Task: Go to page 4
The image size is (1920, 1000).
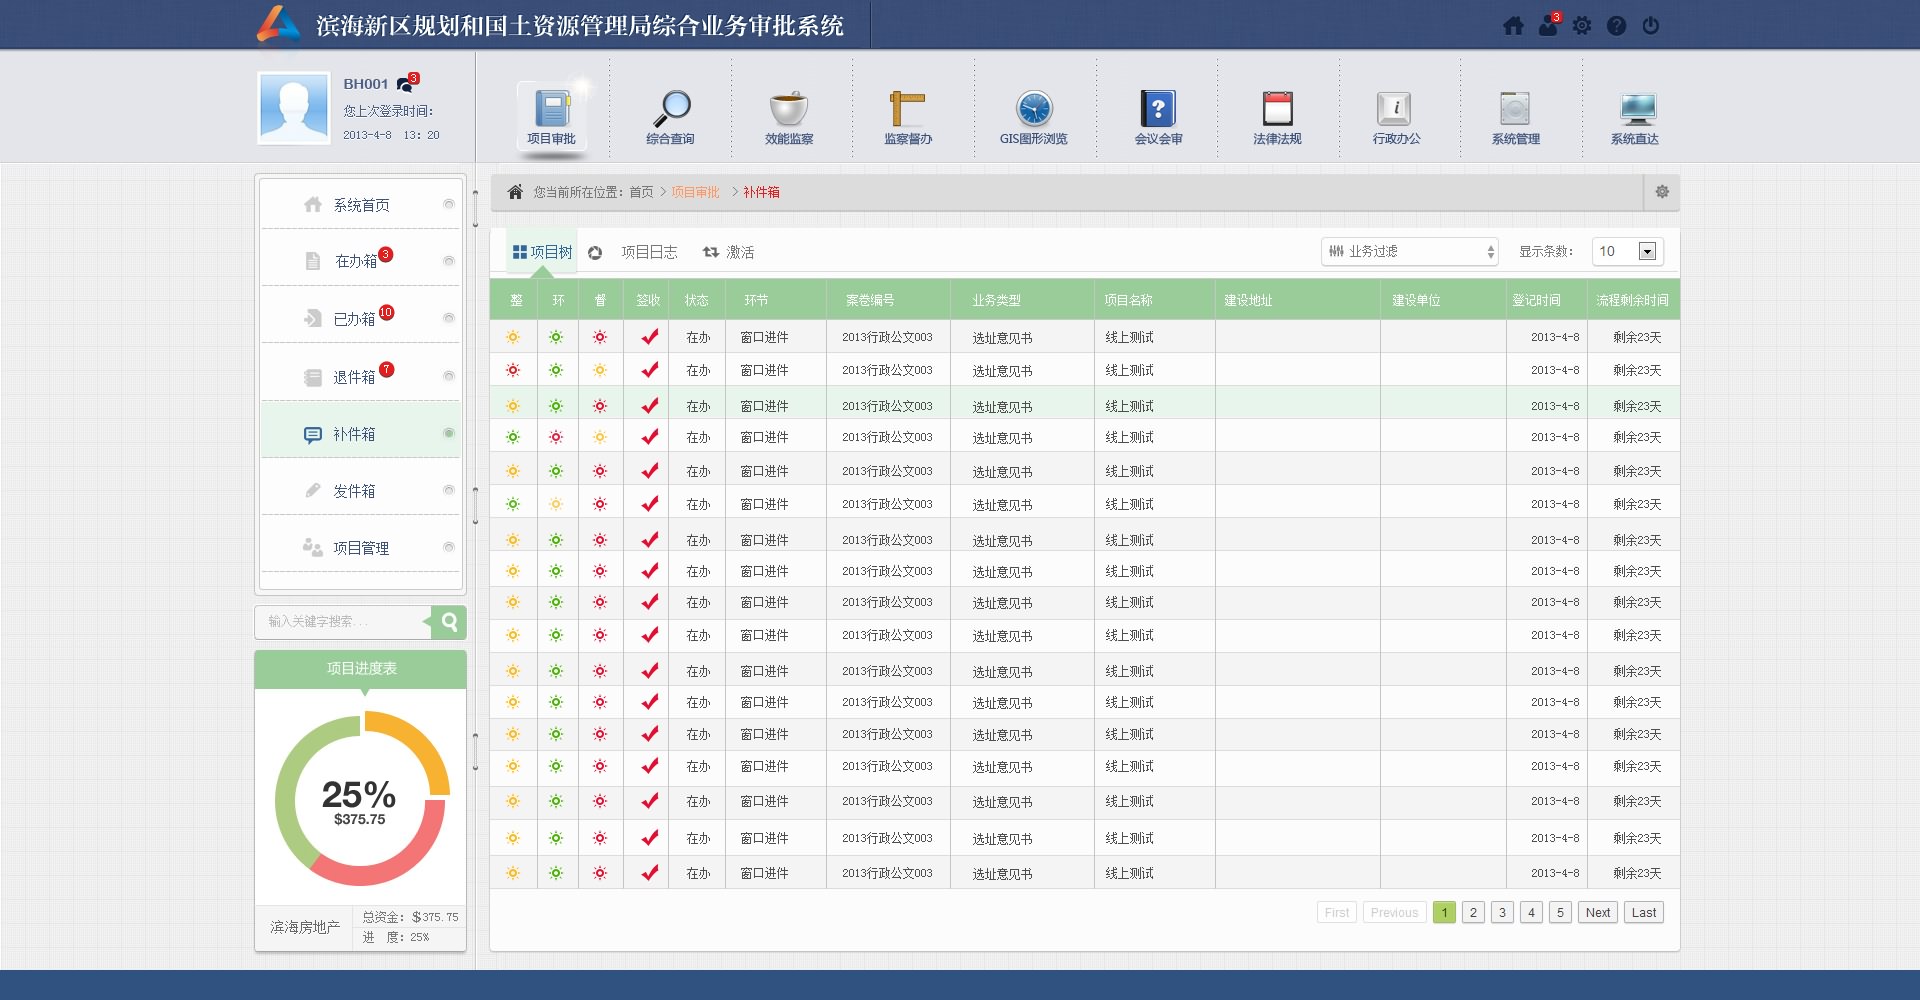Action: coord(1531,912)
